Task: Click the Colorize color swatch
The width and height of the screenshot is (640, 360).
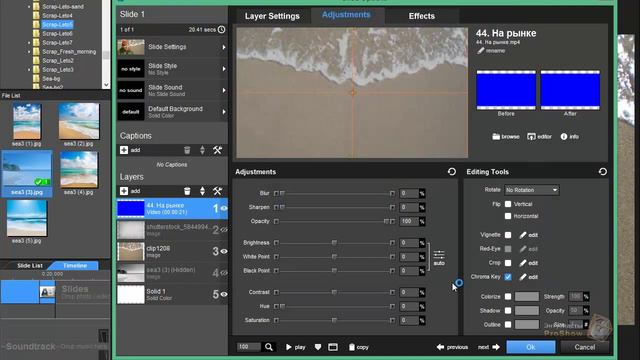Action: (x=527, y=297)
